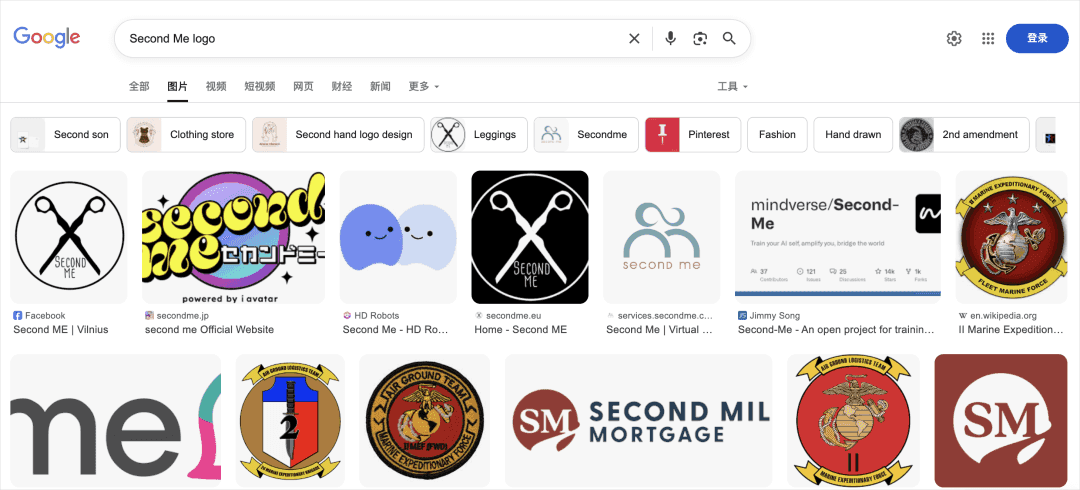Click the magnifying glass search icon
Viewport: 1080px width, 490px height.
pyautogui.click(x=730, y=39)
